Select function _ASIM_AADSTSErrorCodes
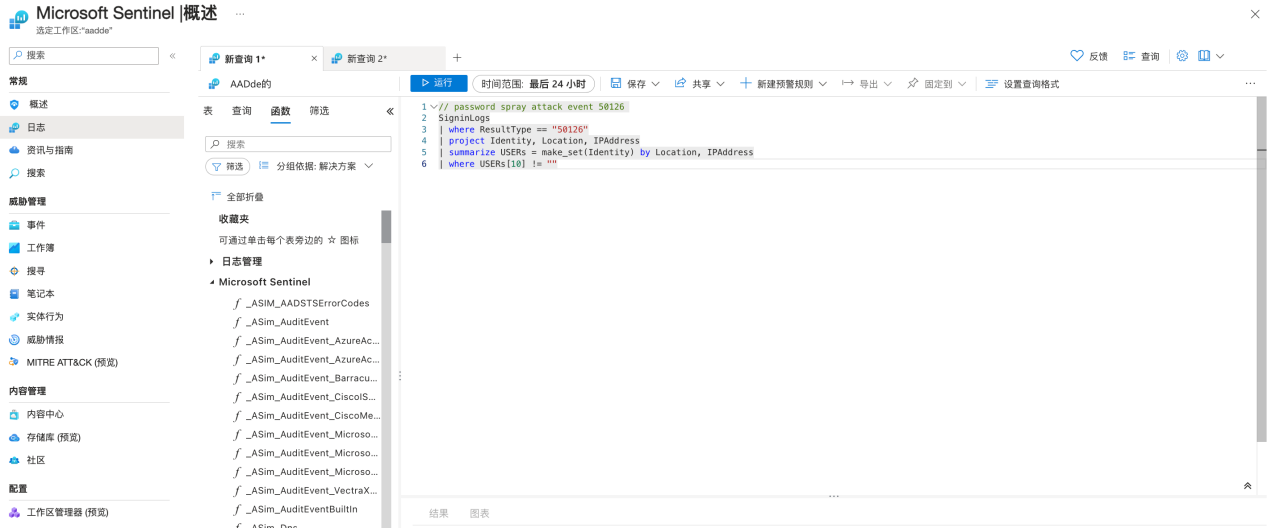 (x=307, y=303)
